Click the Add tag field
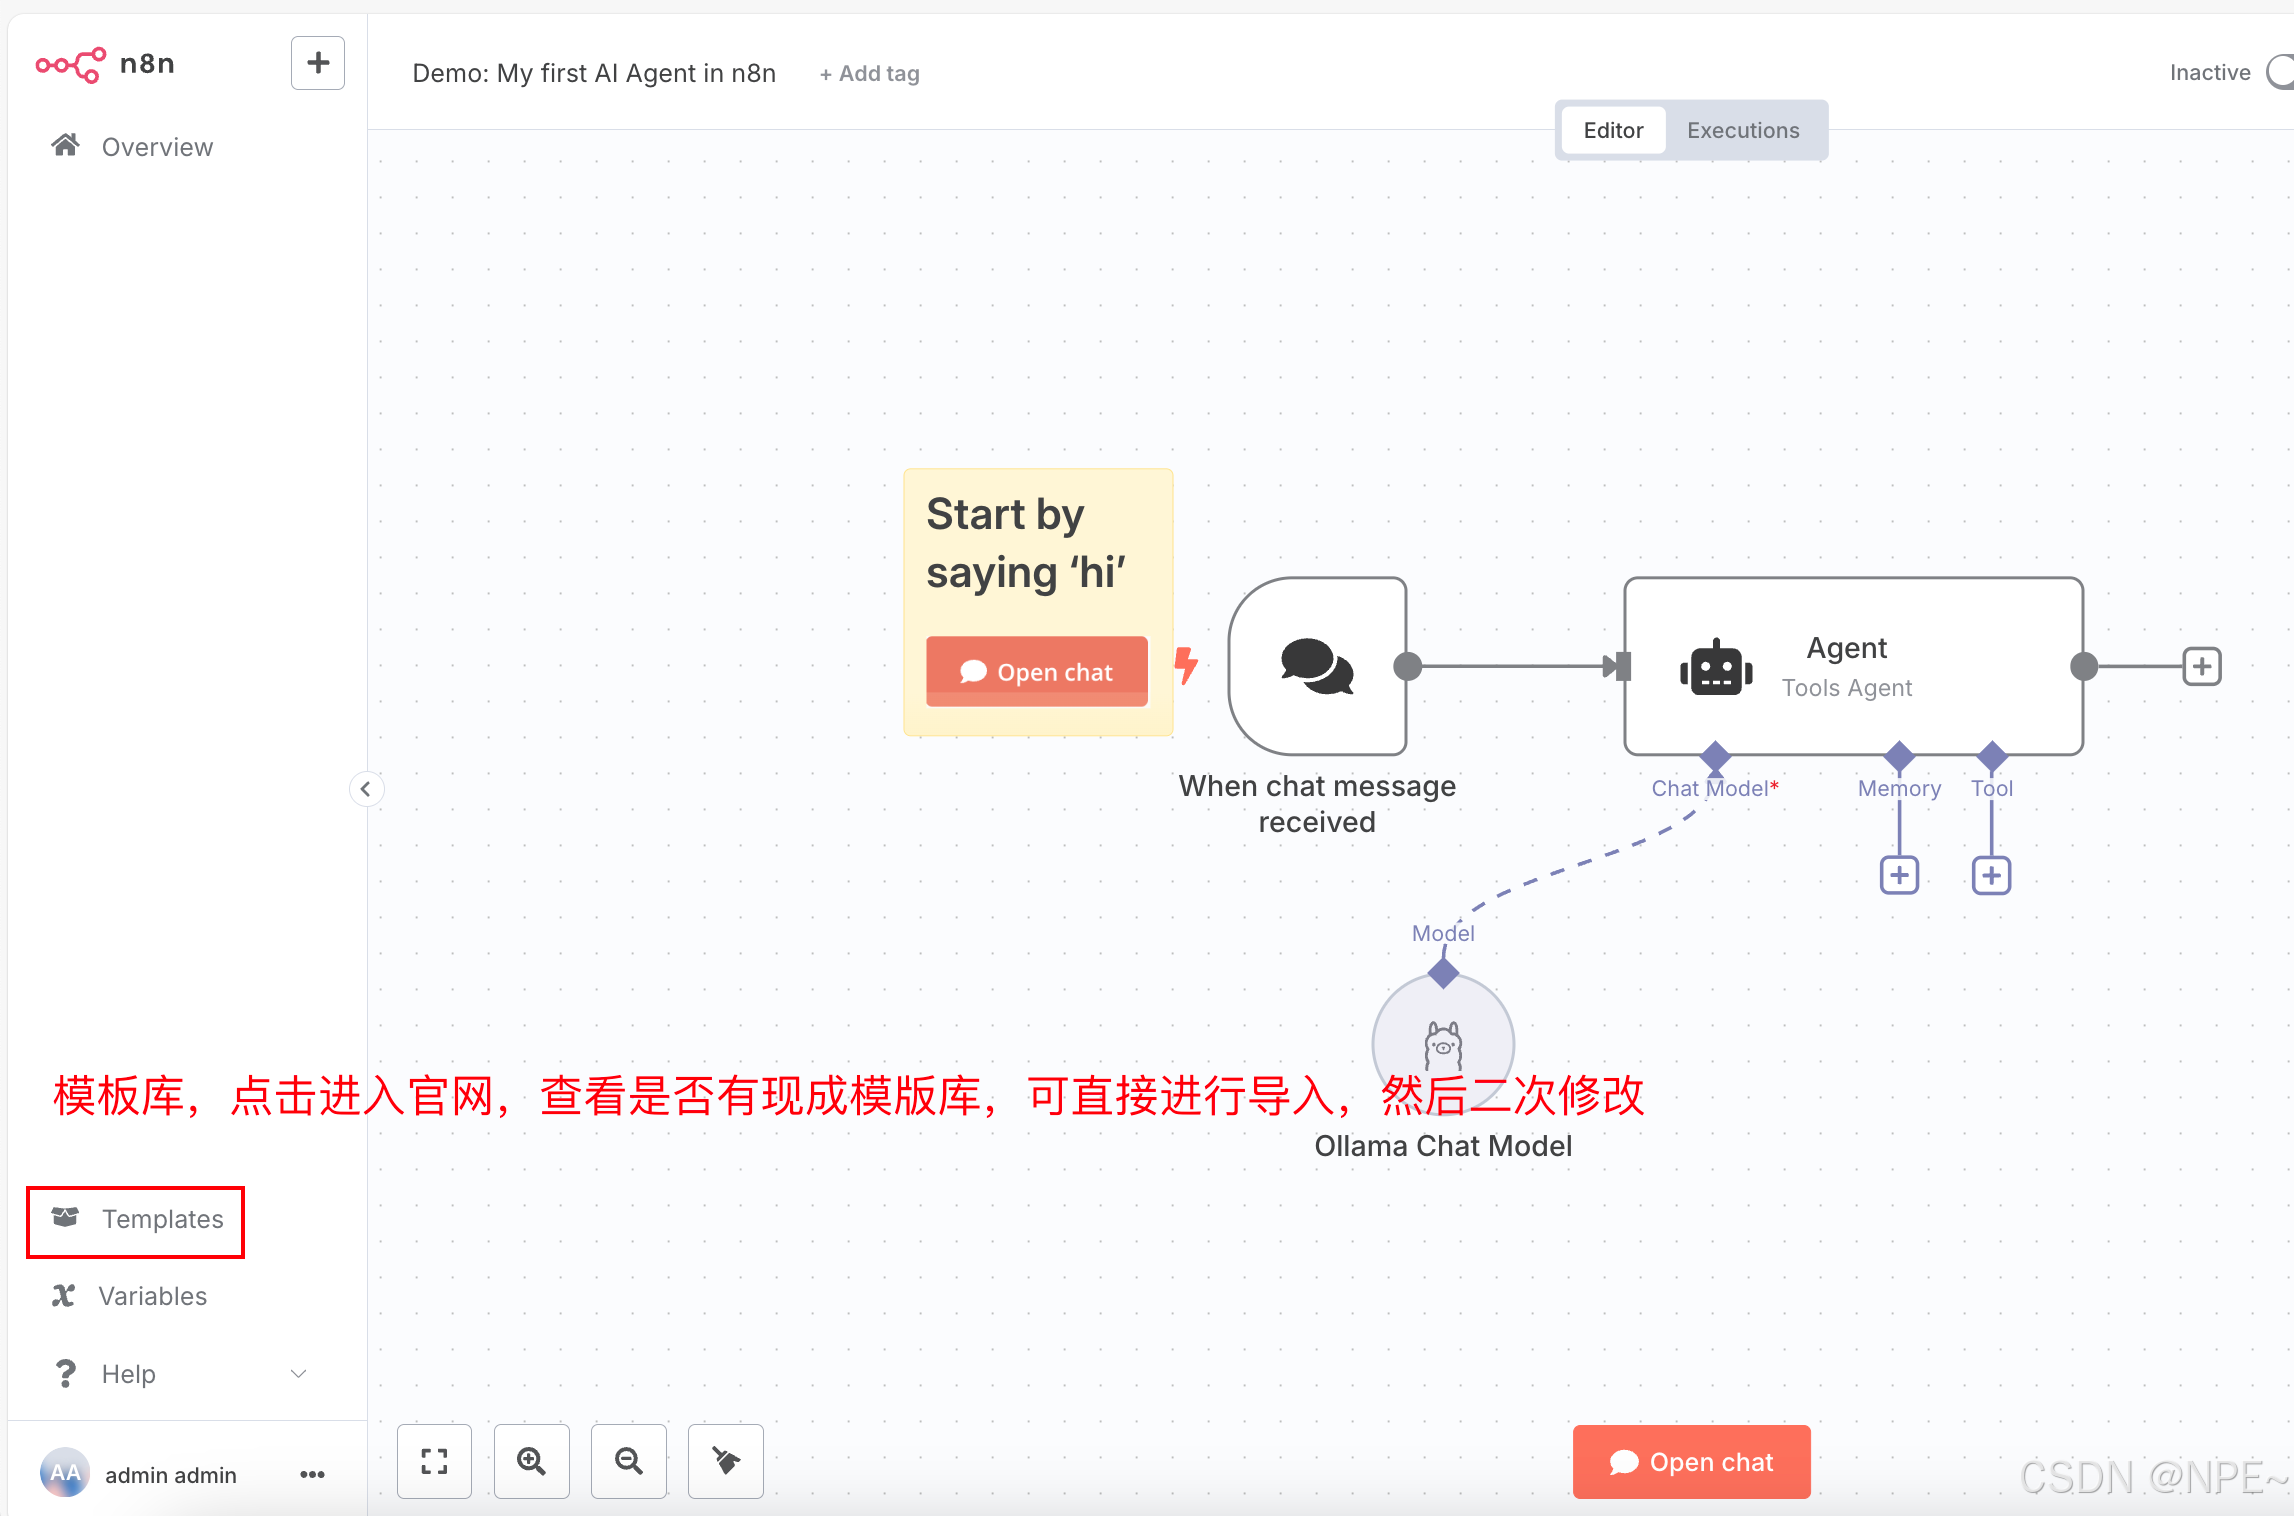2294x1516 pixels. [x=869, y=74]
